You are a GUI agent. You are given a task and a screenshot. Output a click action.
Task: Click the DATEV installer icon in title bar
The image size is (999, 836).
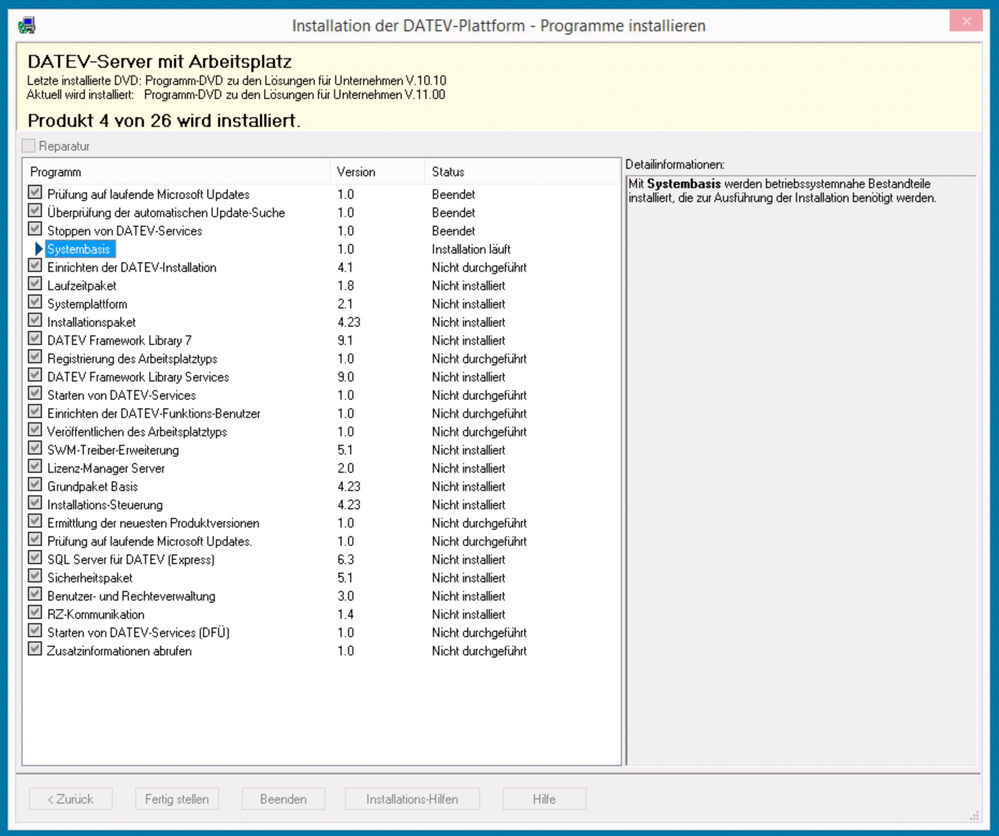27,25
